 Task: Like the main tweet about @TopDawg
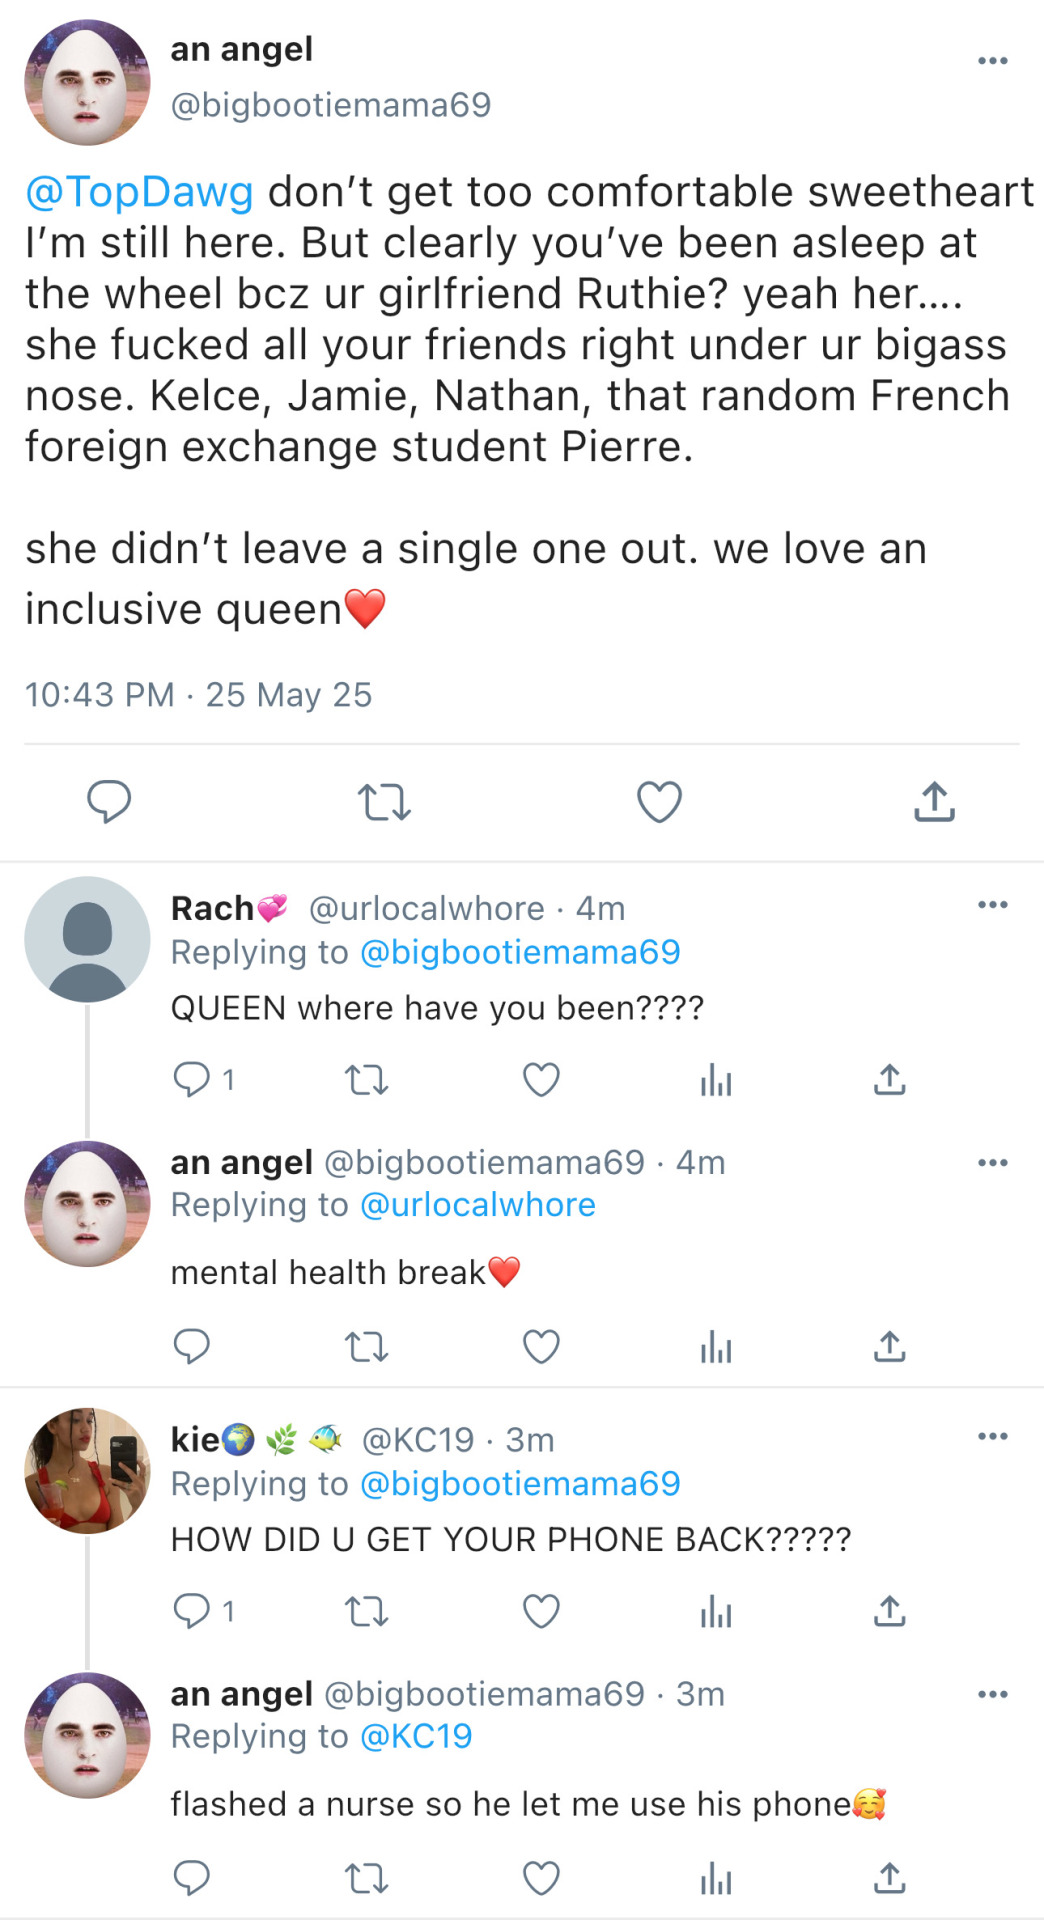[659, 802]
